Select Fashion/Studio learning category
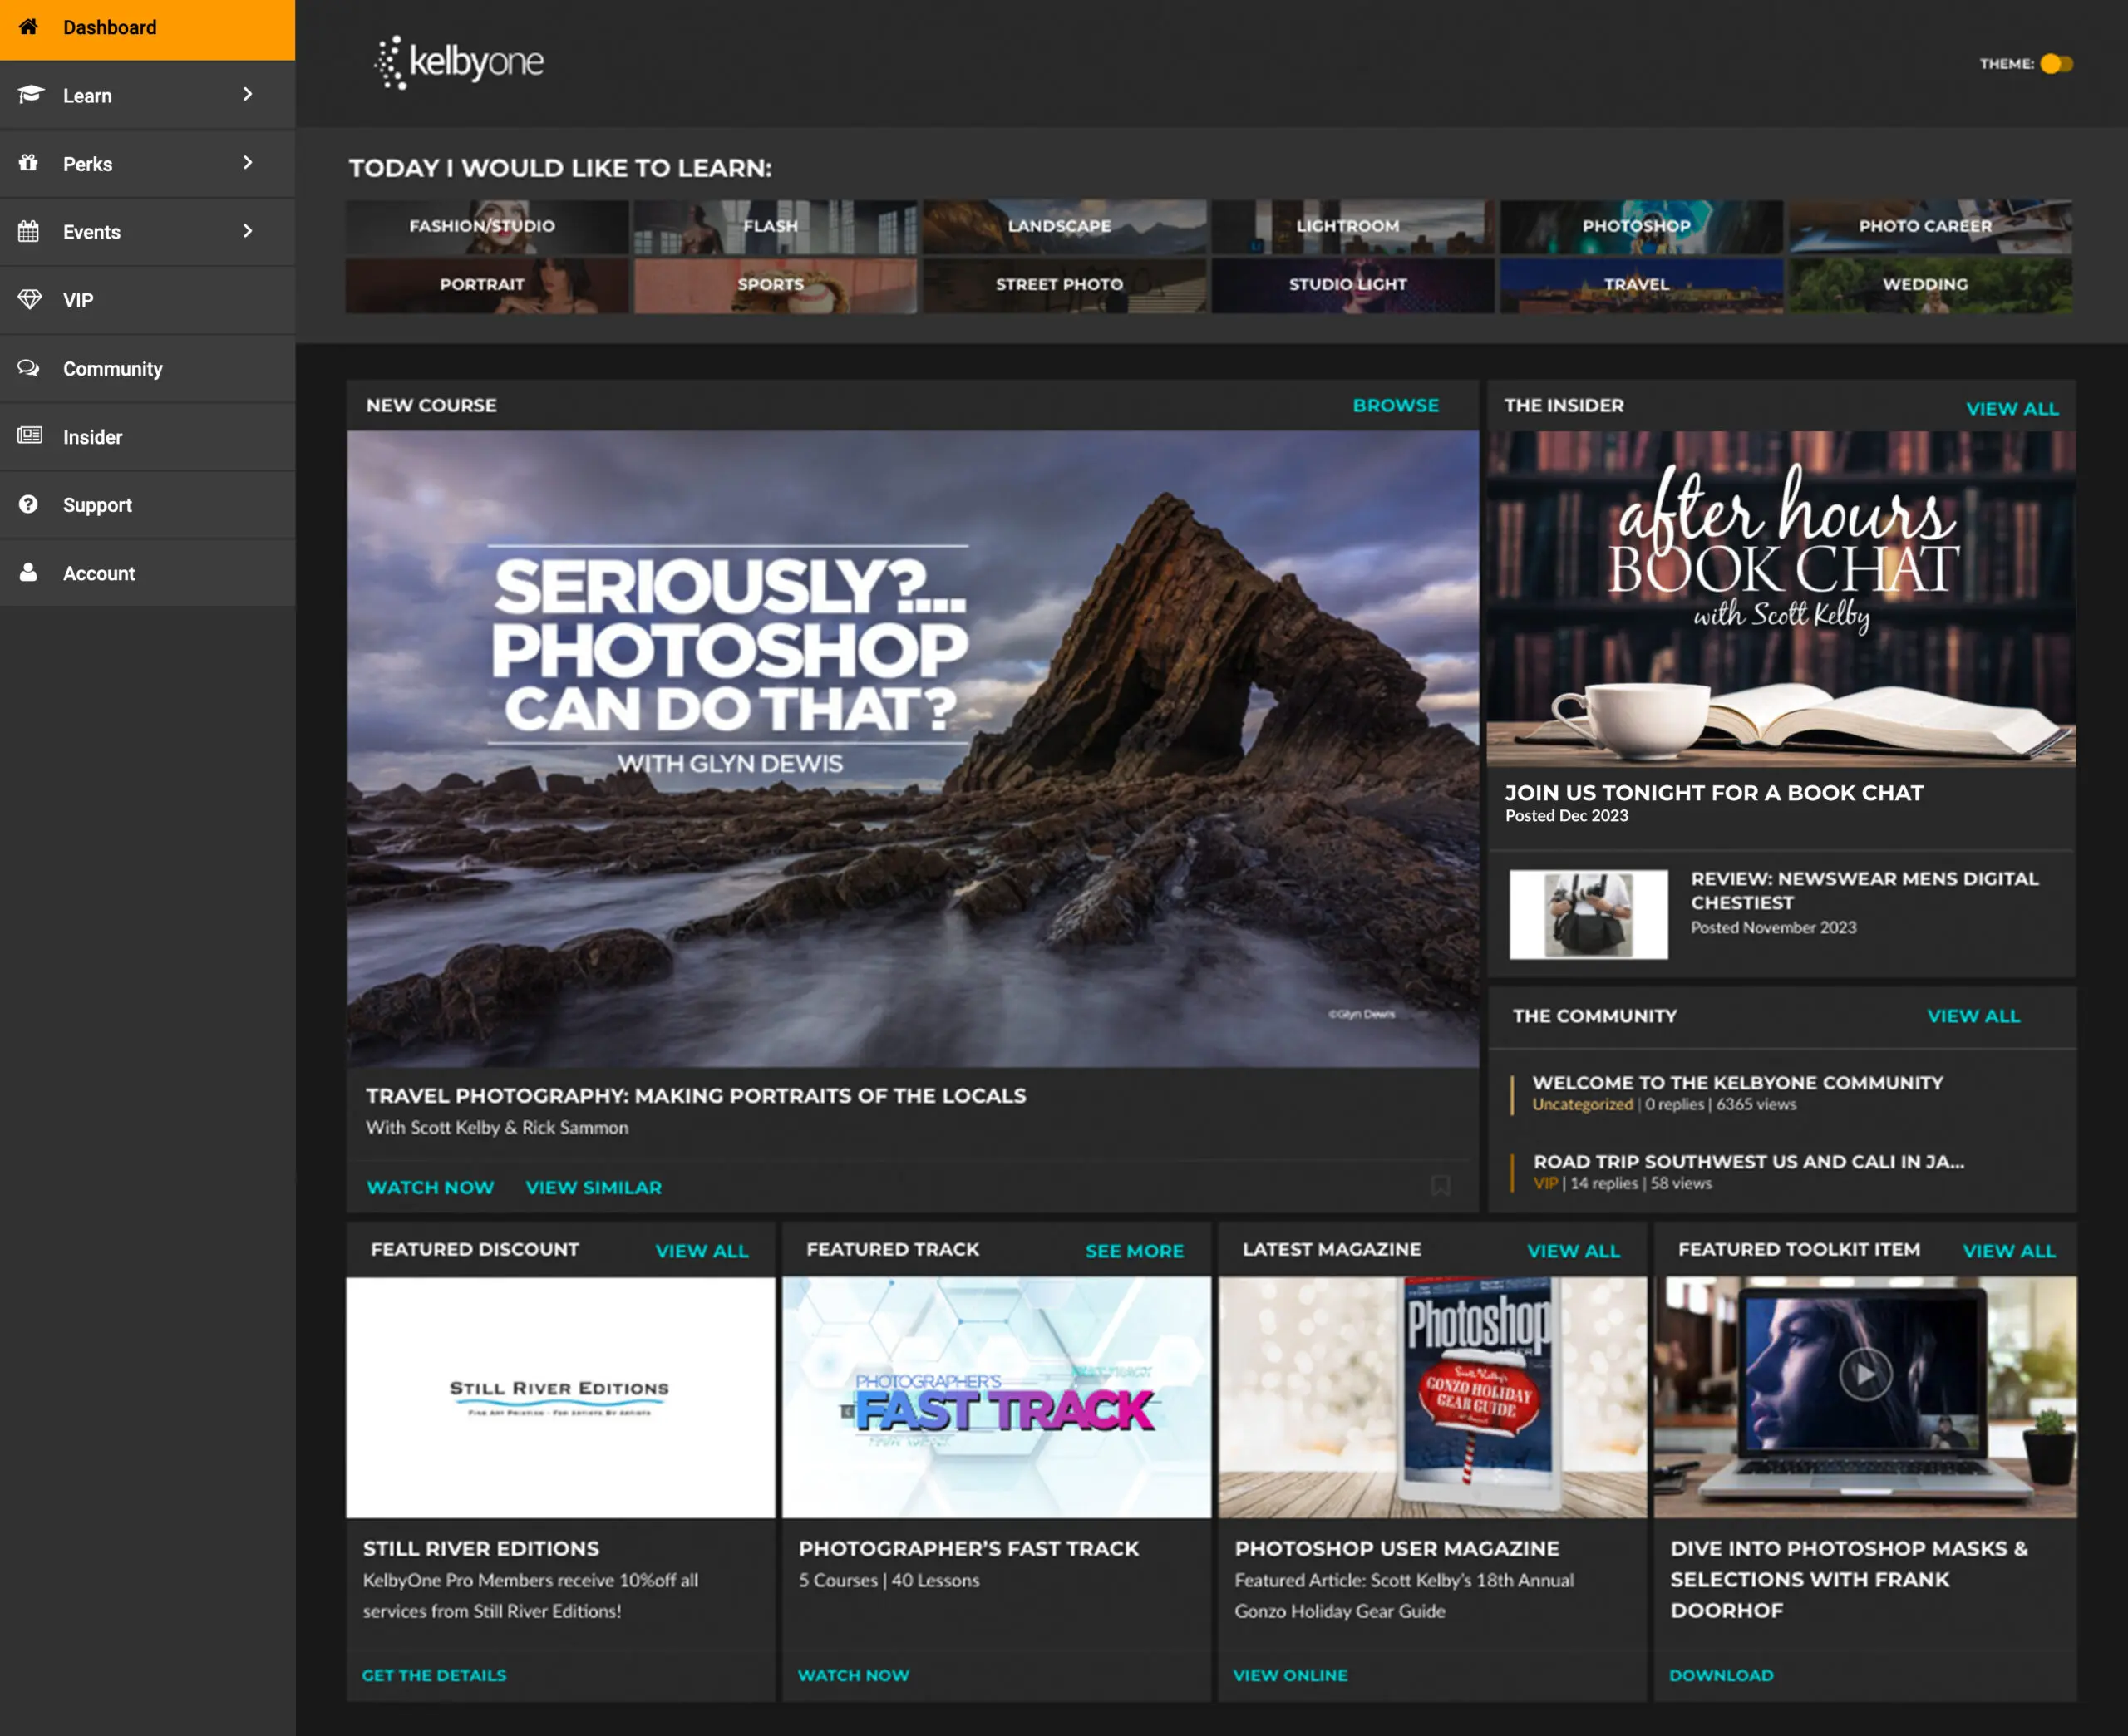Screen dimensions: 2128x1736 pyautogui.click(x=487, y=227)
